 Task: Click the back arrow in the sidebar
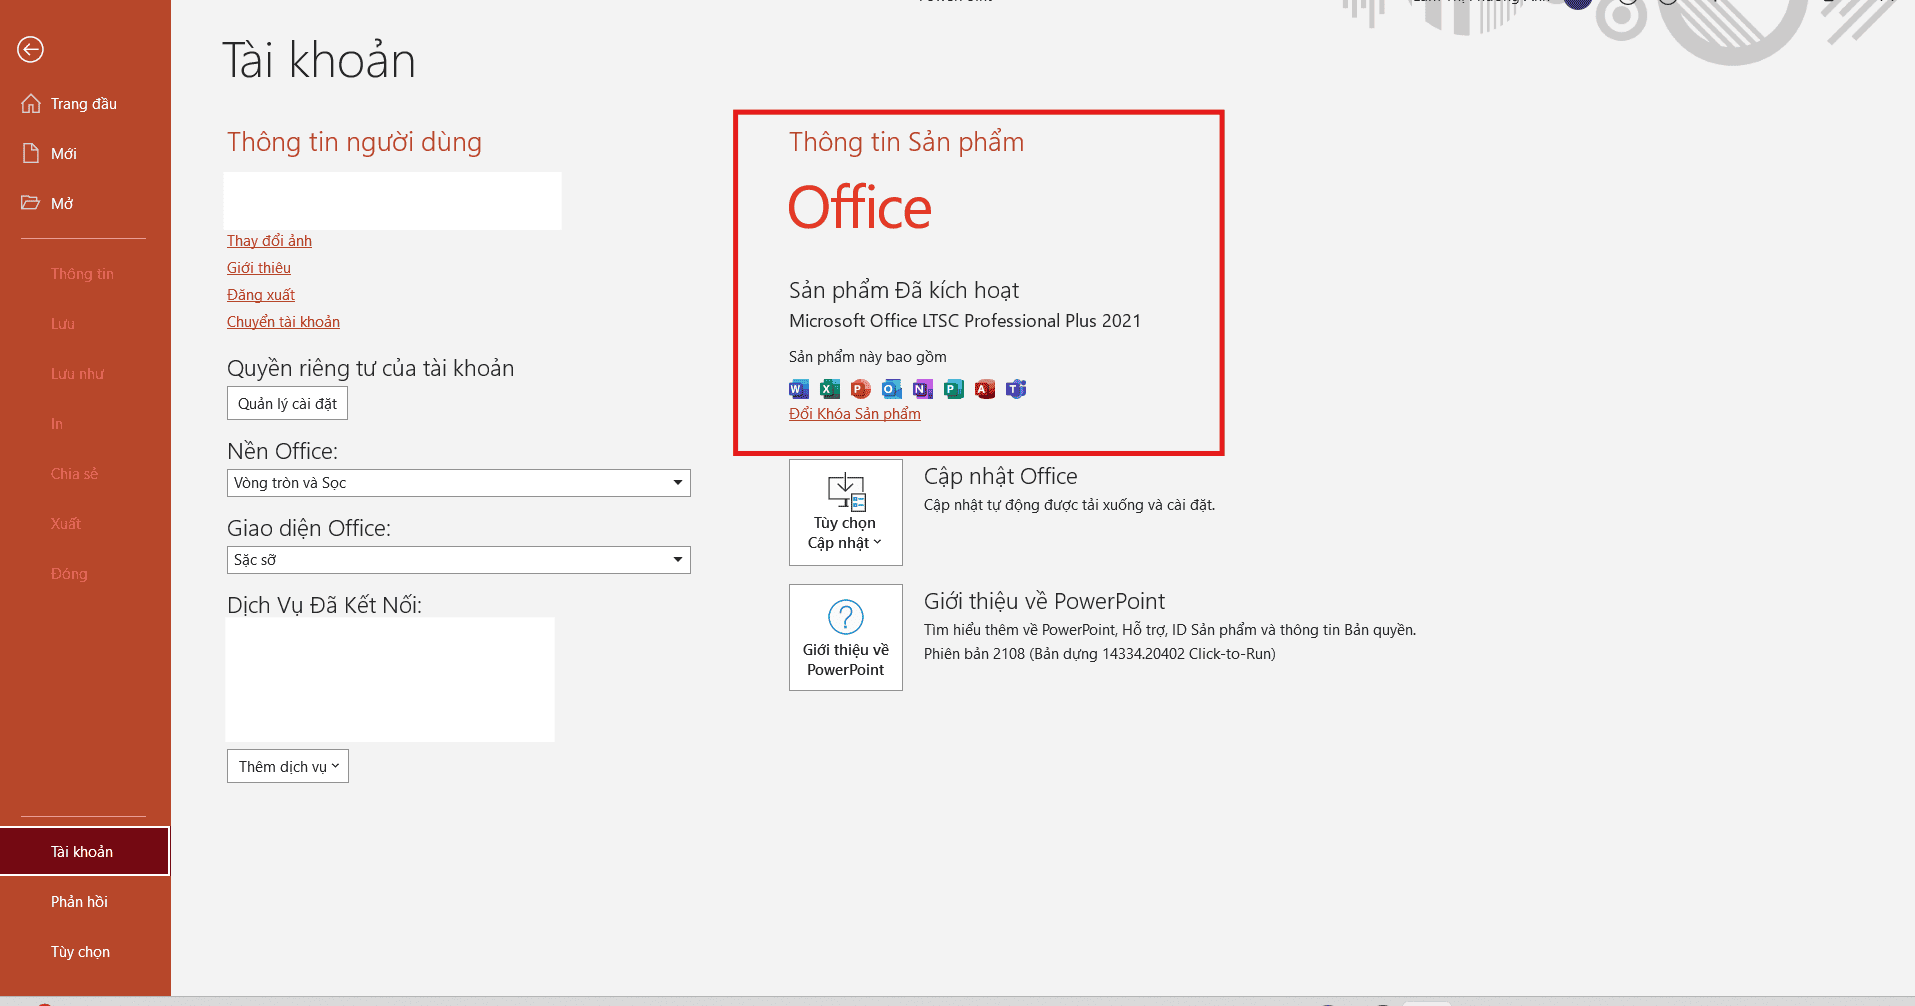point(29,49)
